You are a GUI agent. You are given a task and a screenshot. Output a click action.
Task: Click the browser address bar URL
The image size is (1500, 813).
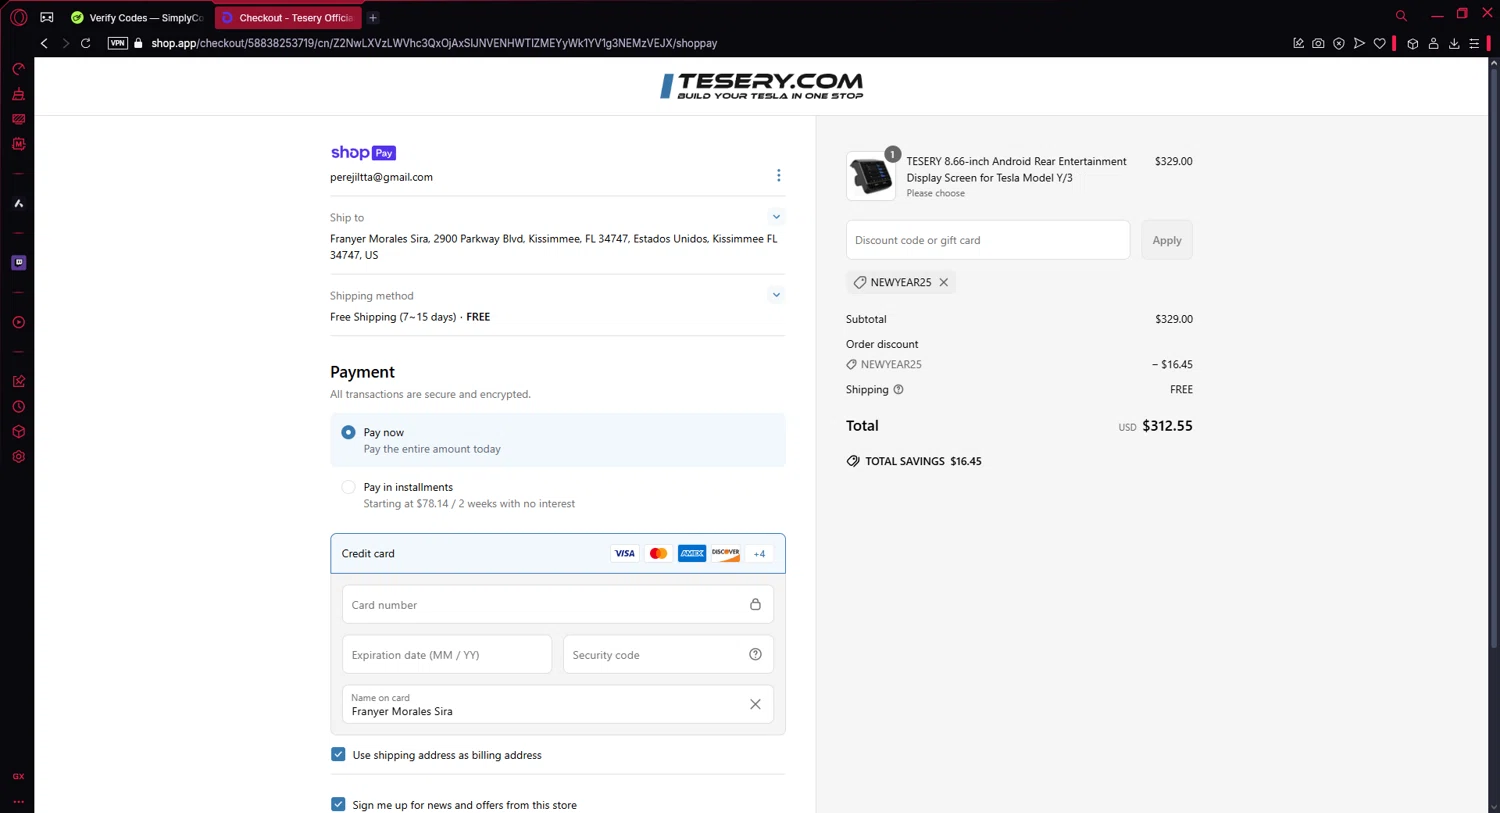coord(434,43)
